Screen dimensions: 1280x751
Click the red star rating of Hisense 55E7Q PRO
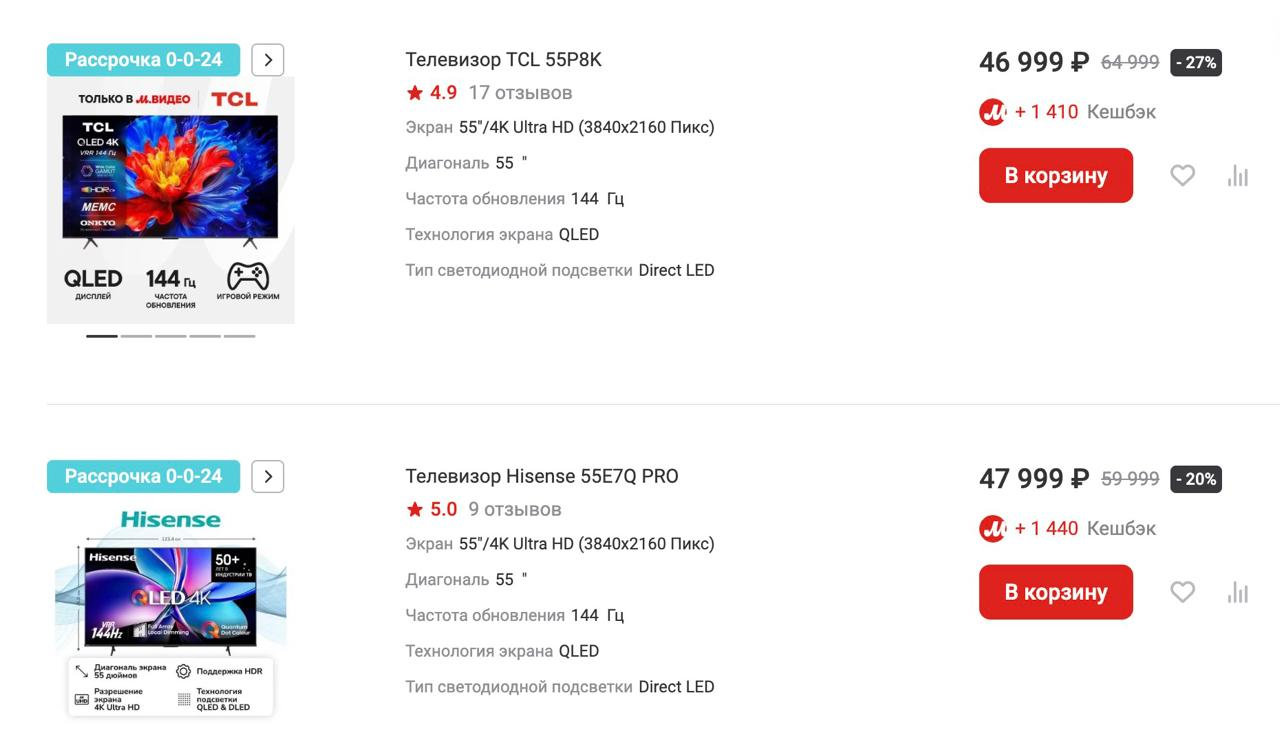tap(415, 510)
